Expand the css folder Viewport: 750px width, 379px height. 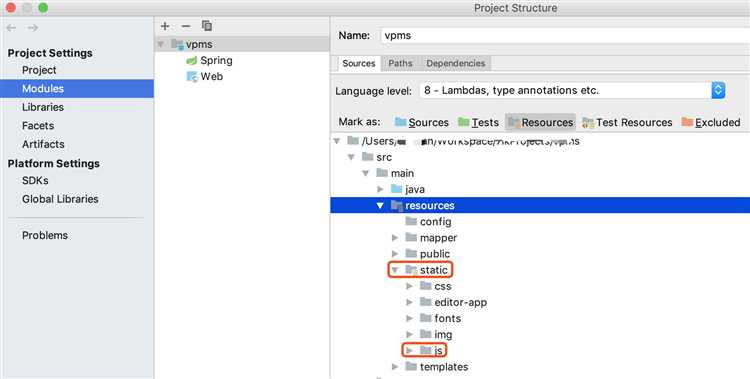pyautogui.click(x=410, y=286)
